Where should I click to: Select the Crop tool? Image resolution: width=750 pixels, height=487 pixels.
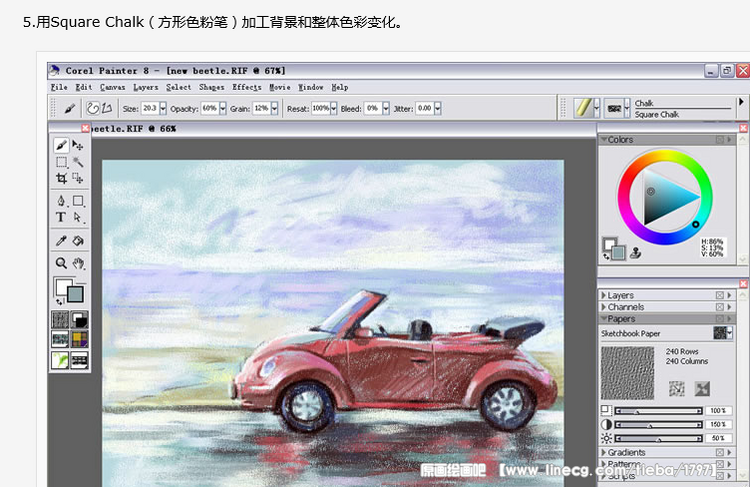61,178
